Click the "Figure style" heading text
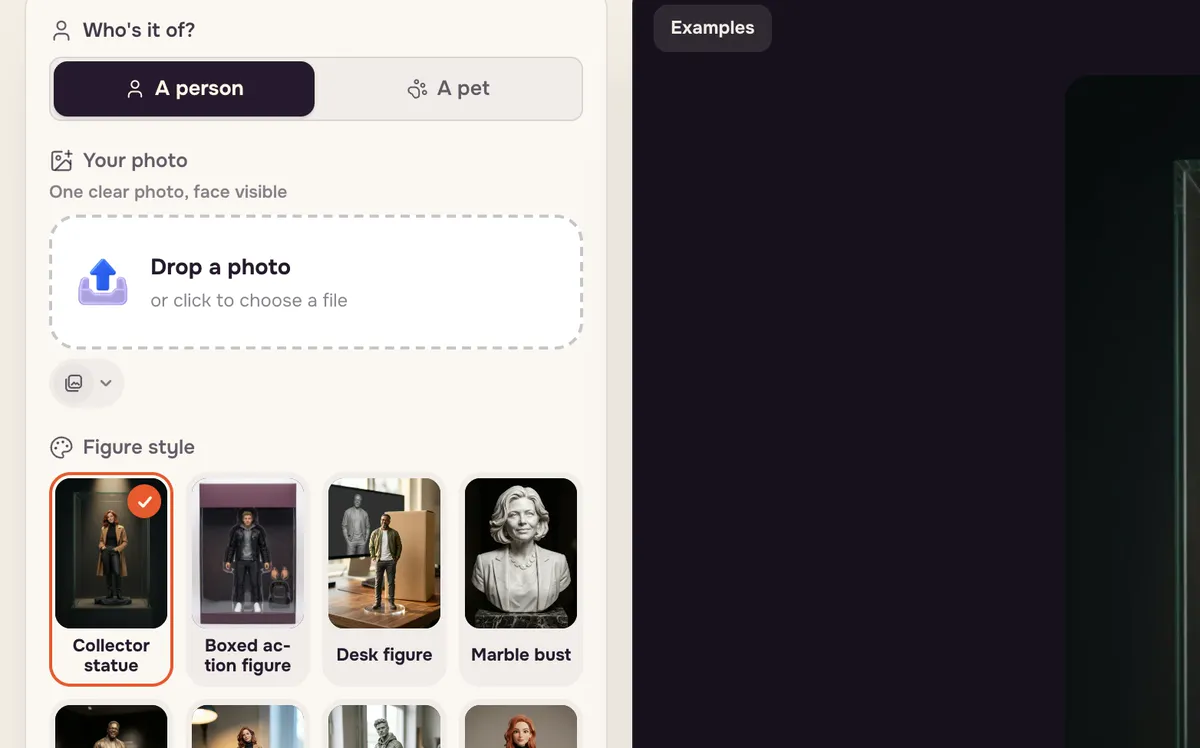The image size is (1200, 748). pyautogui.click(x=139, y=447)
